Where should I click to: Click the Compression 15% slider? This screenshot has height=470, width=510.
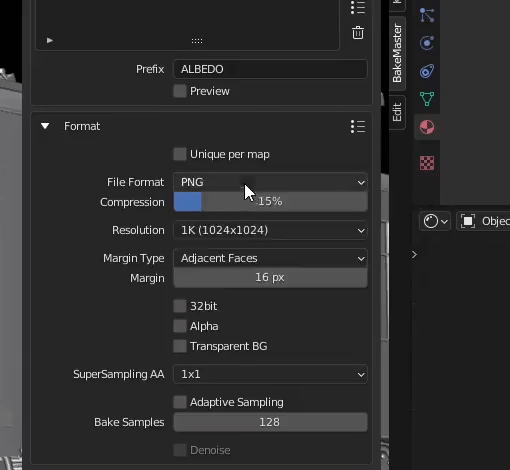[x=270, y=202]
